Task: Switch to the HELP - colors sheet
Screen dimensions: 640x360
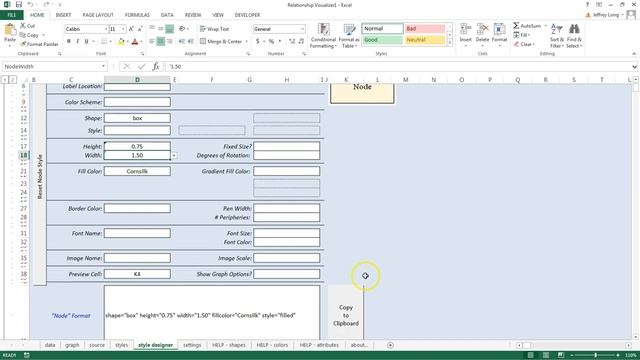Action: 272,345
